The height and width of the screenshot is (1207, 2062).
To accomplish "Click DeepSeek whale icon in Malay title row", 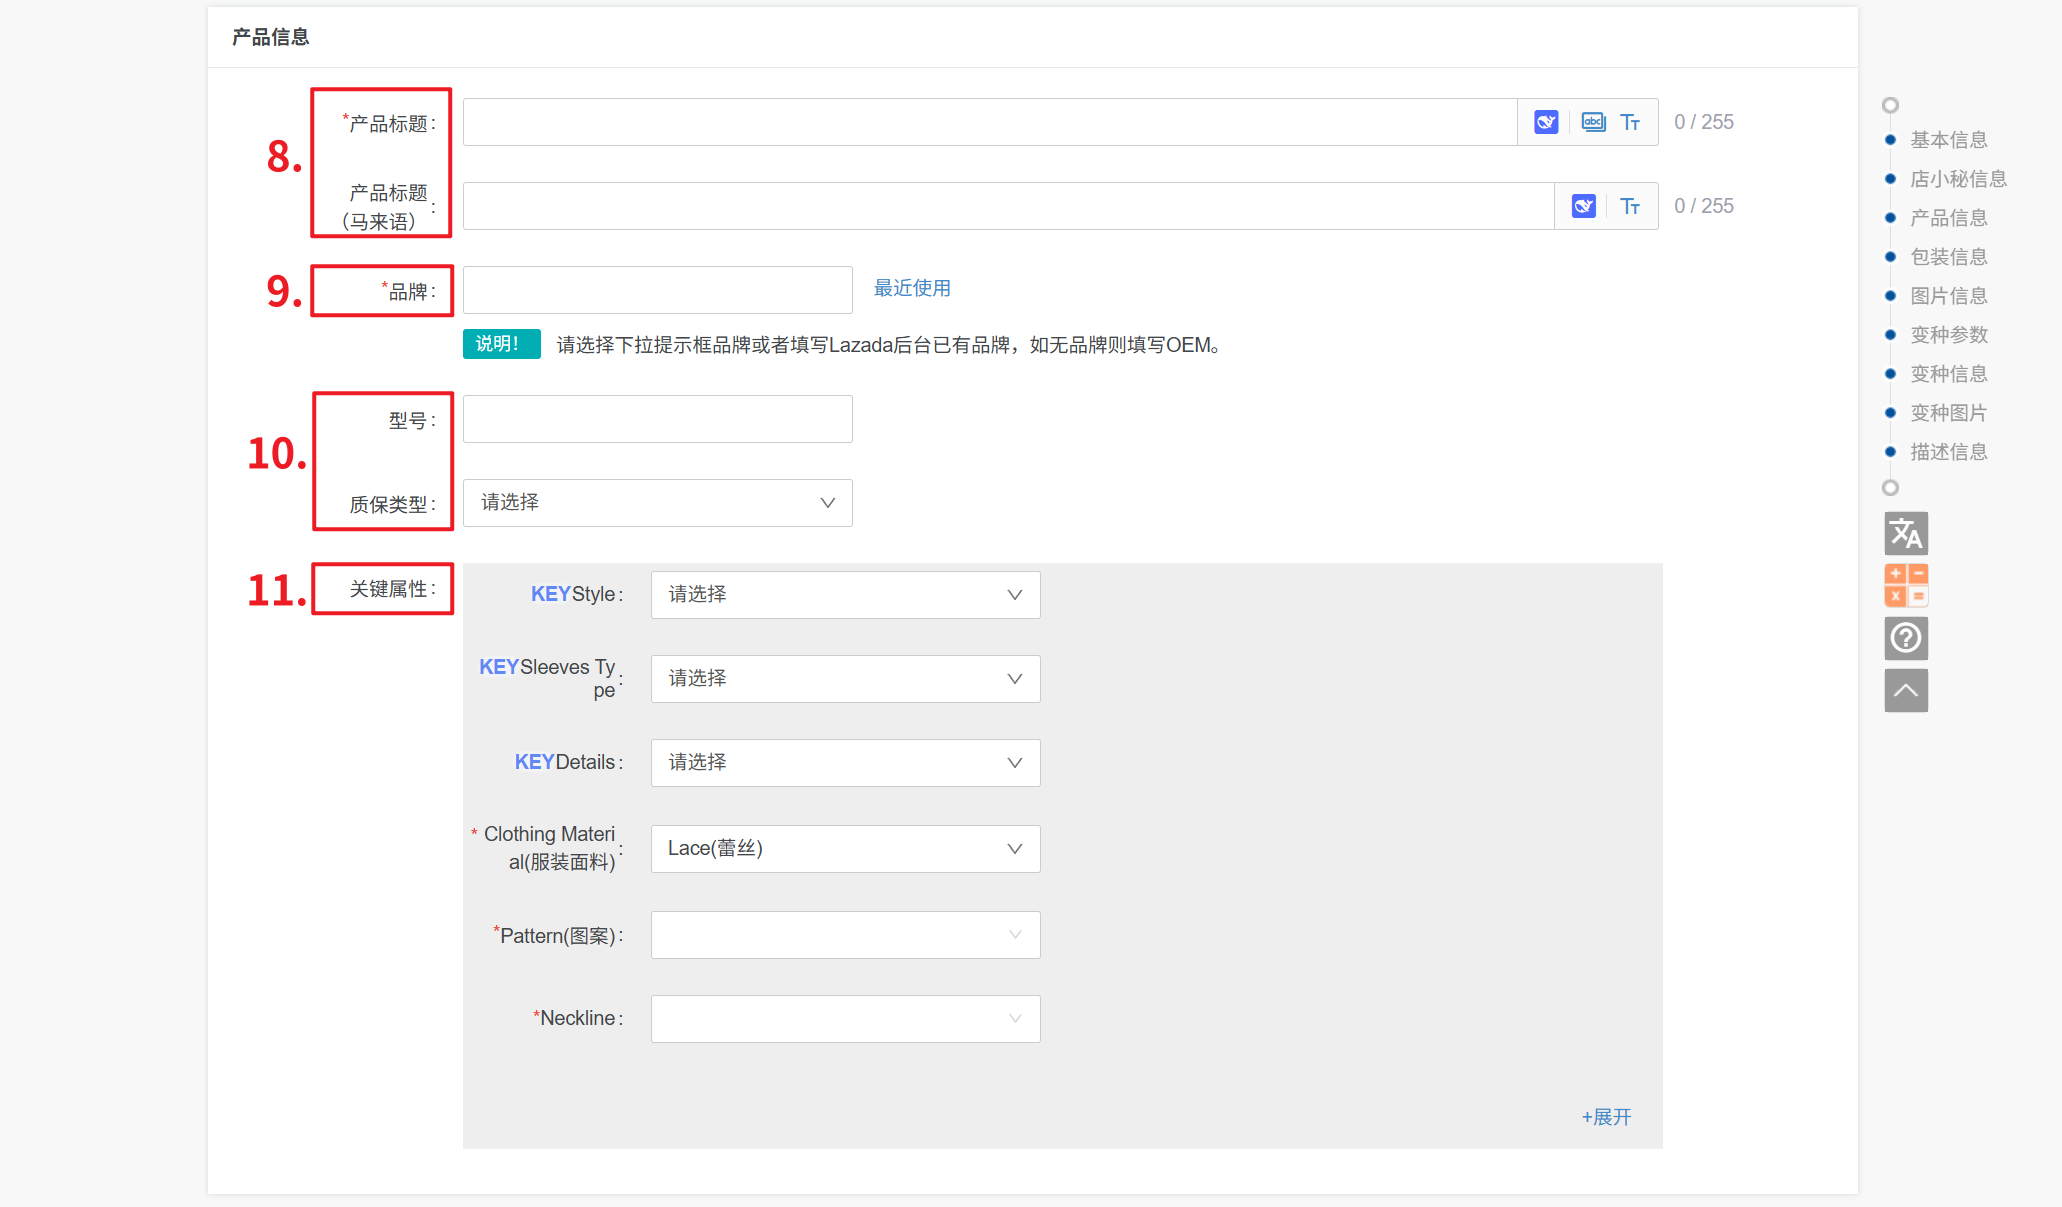I will [1583, 206].
